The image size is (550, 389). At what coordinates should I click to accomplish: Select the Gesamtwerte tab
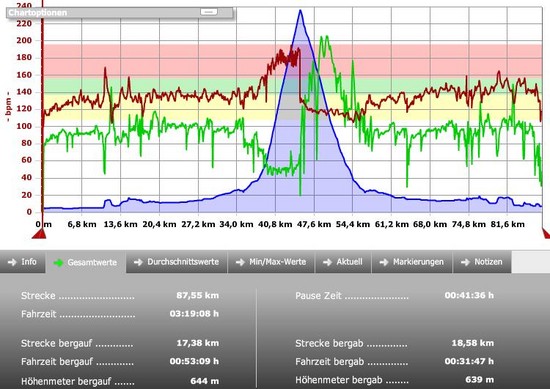pyautogui.click(x=86, y=262)
